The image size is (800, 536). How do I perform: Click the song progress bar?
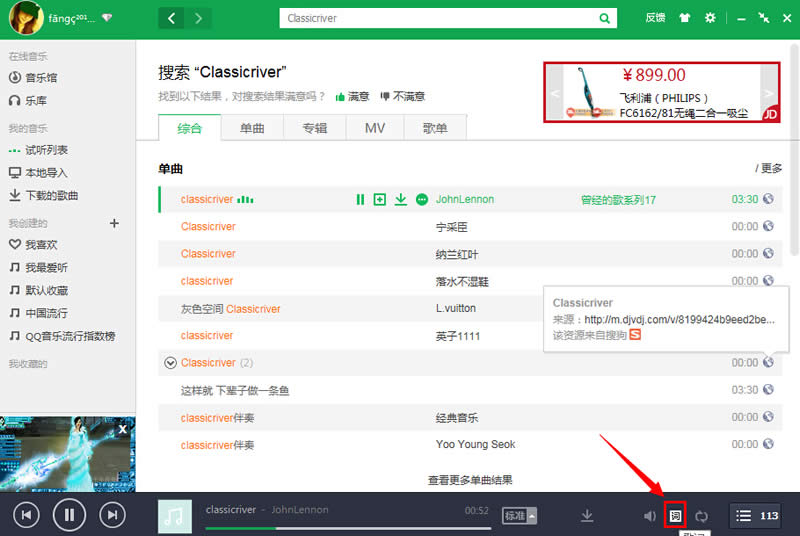pyautogui.click(x=340, y=528)
